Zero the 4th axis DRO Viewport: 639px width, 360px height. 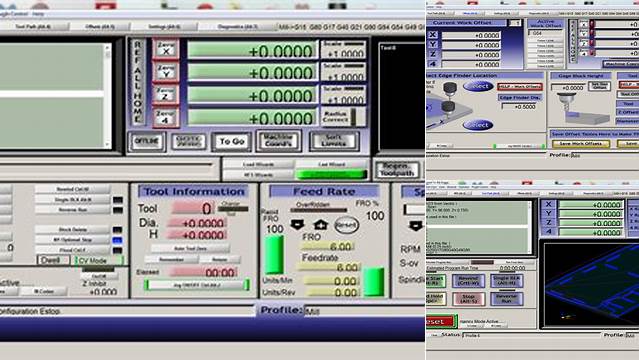coord(165,117)
